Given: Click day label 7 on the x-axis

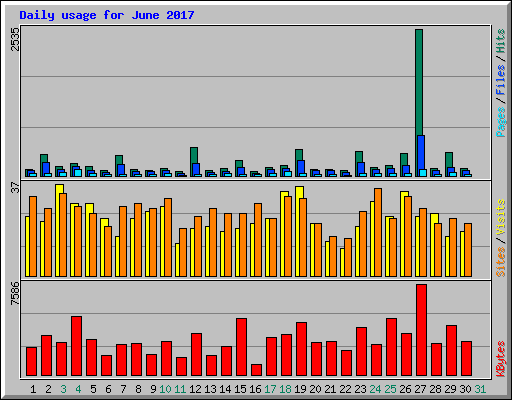Looking at the screenshot, I should [123, 389].
